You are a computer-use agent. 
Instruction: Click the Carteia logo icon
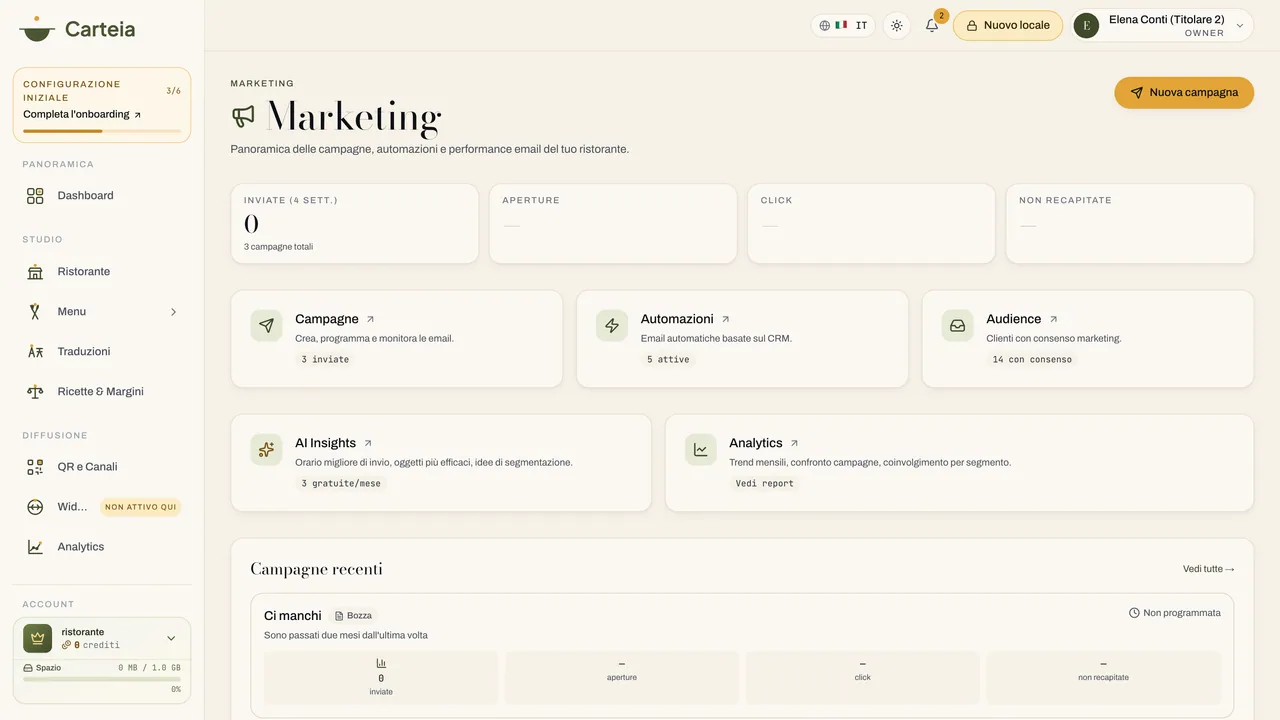tap(37, 28)
